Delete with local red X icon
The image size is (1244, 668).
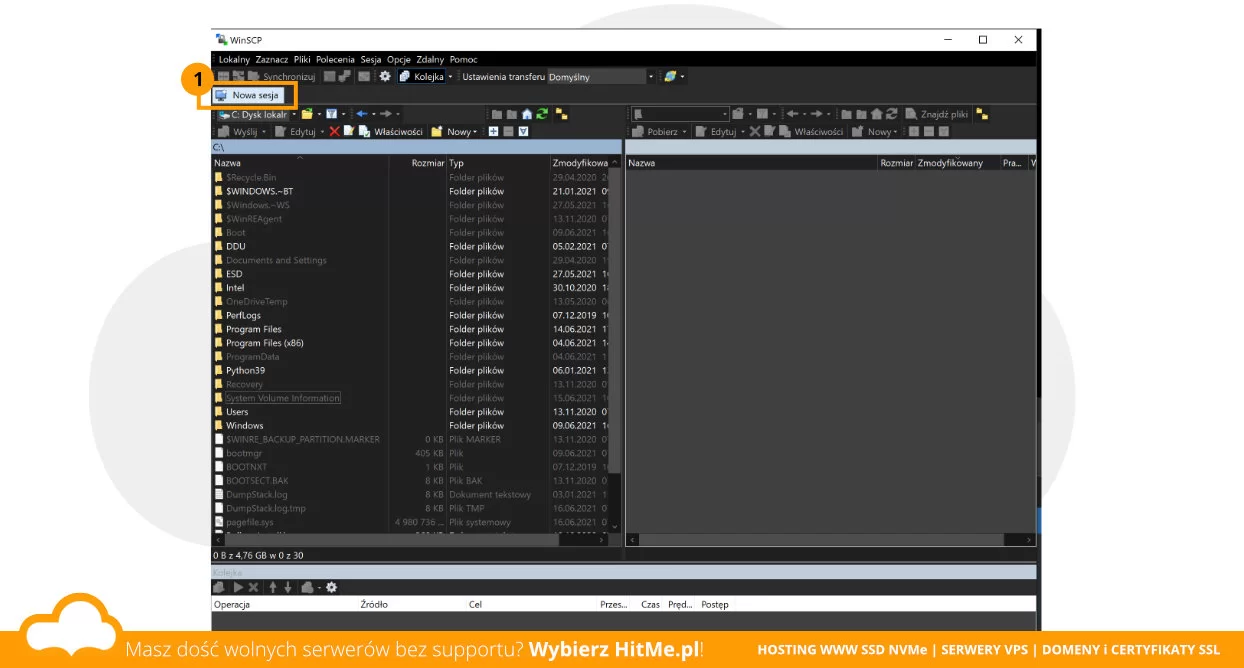pos(334,131)
